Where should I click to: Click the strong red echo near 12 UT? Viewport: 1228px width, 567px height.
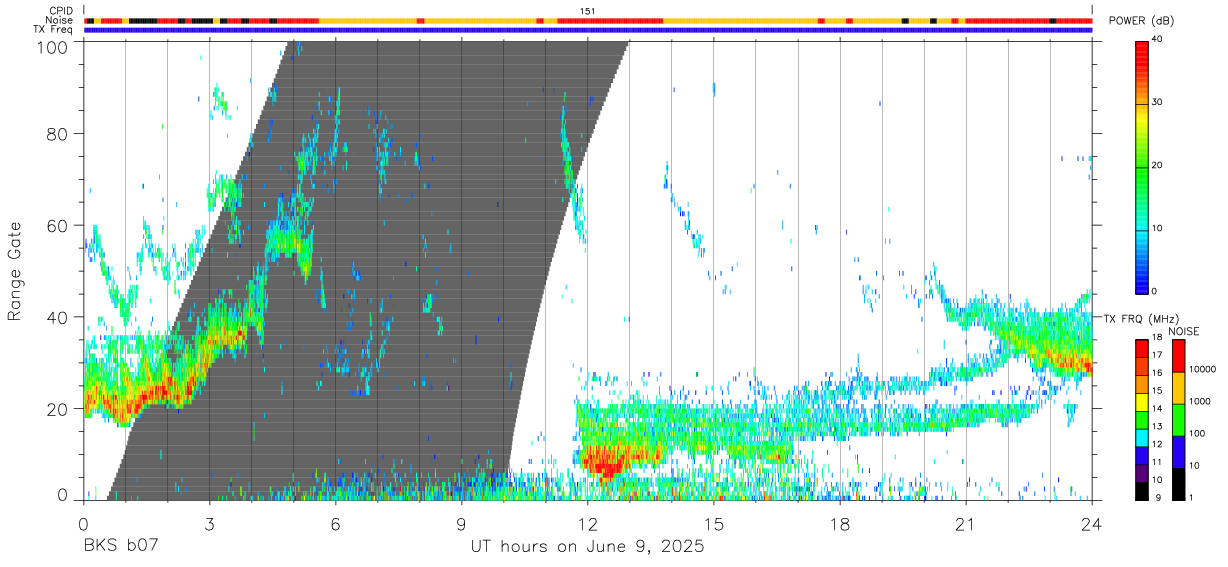click(x=608, y=461)
